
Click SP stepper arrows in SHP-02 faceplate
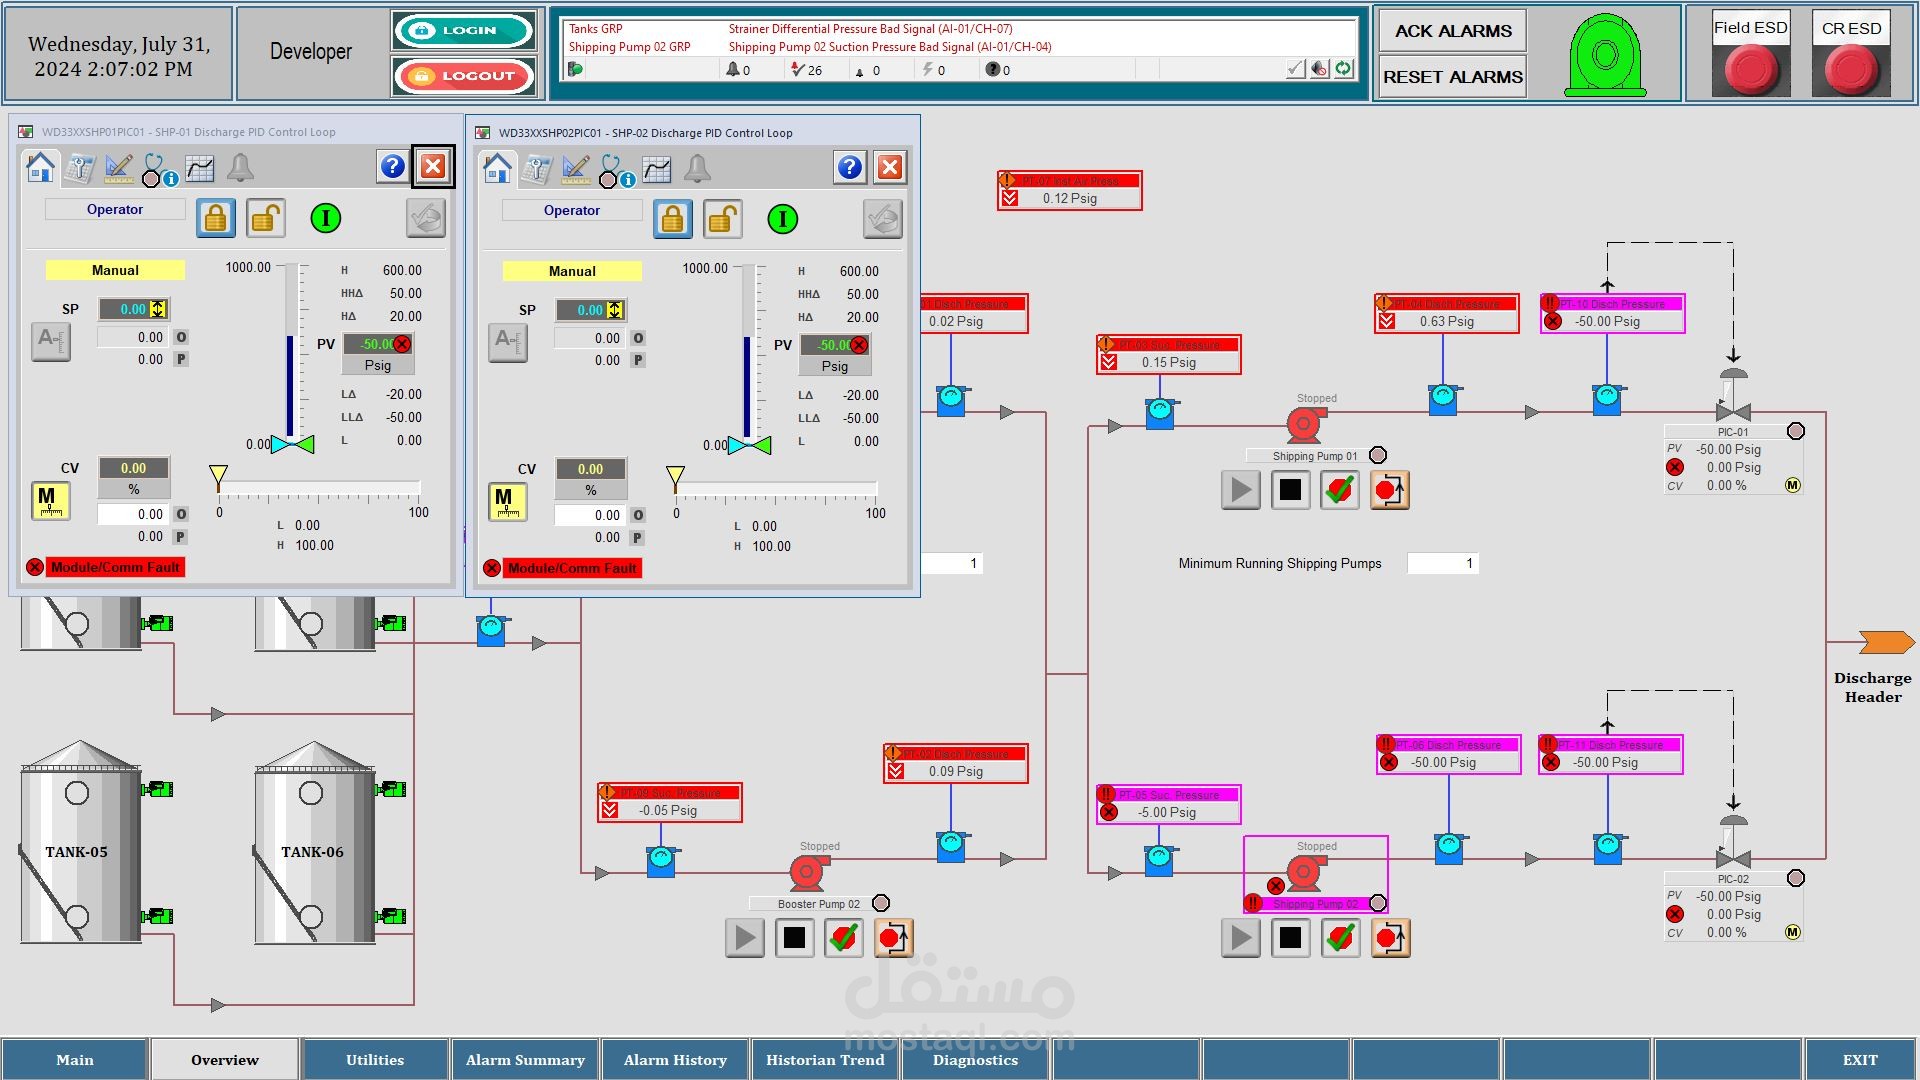pyautogui.click(x=615, y=310)
